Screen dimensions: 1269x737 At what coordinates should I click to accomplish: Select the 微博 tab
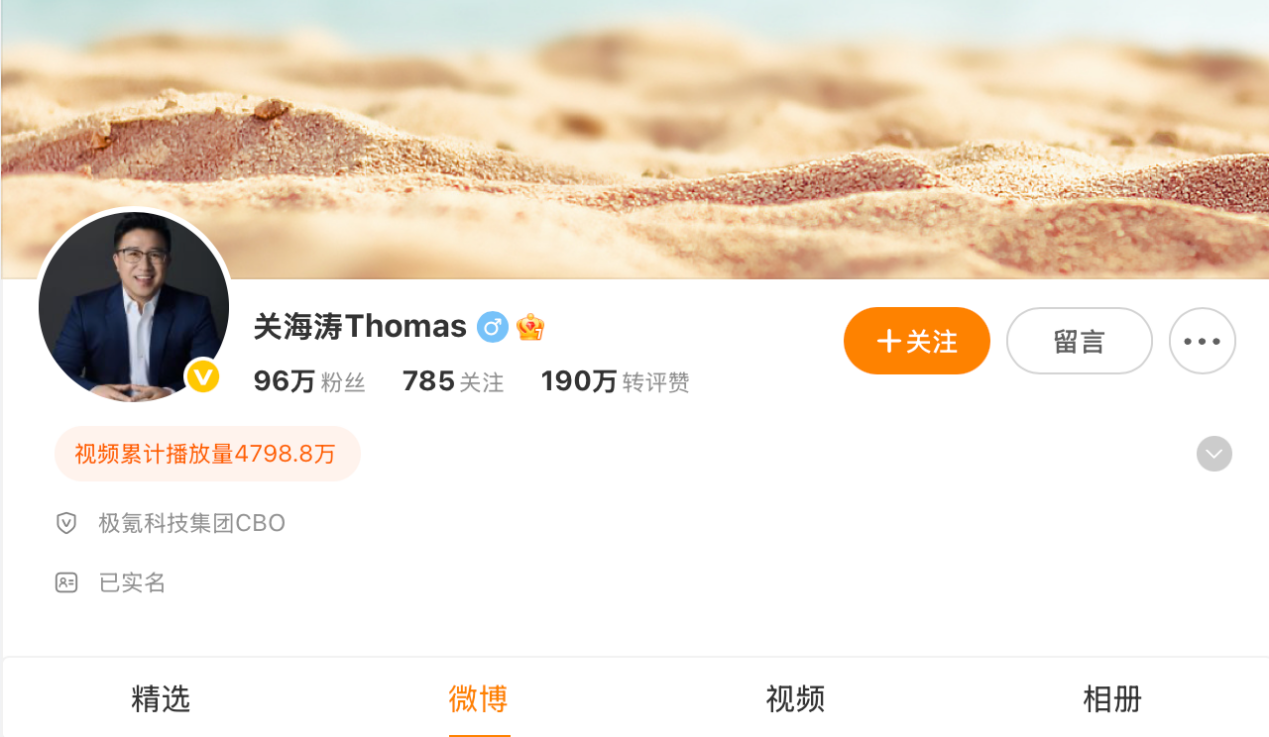click(478, 698)
